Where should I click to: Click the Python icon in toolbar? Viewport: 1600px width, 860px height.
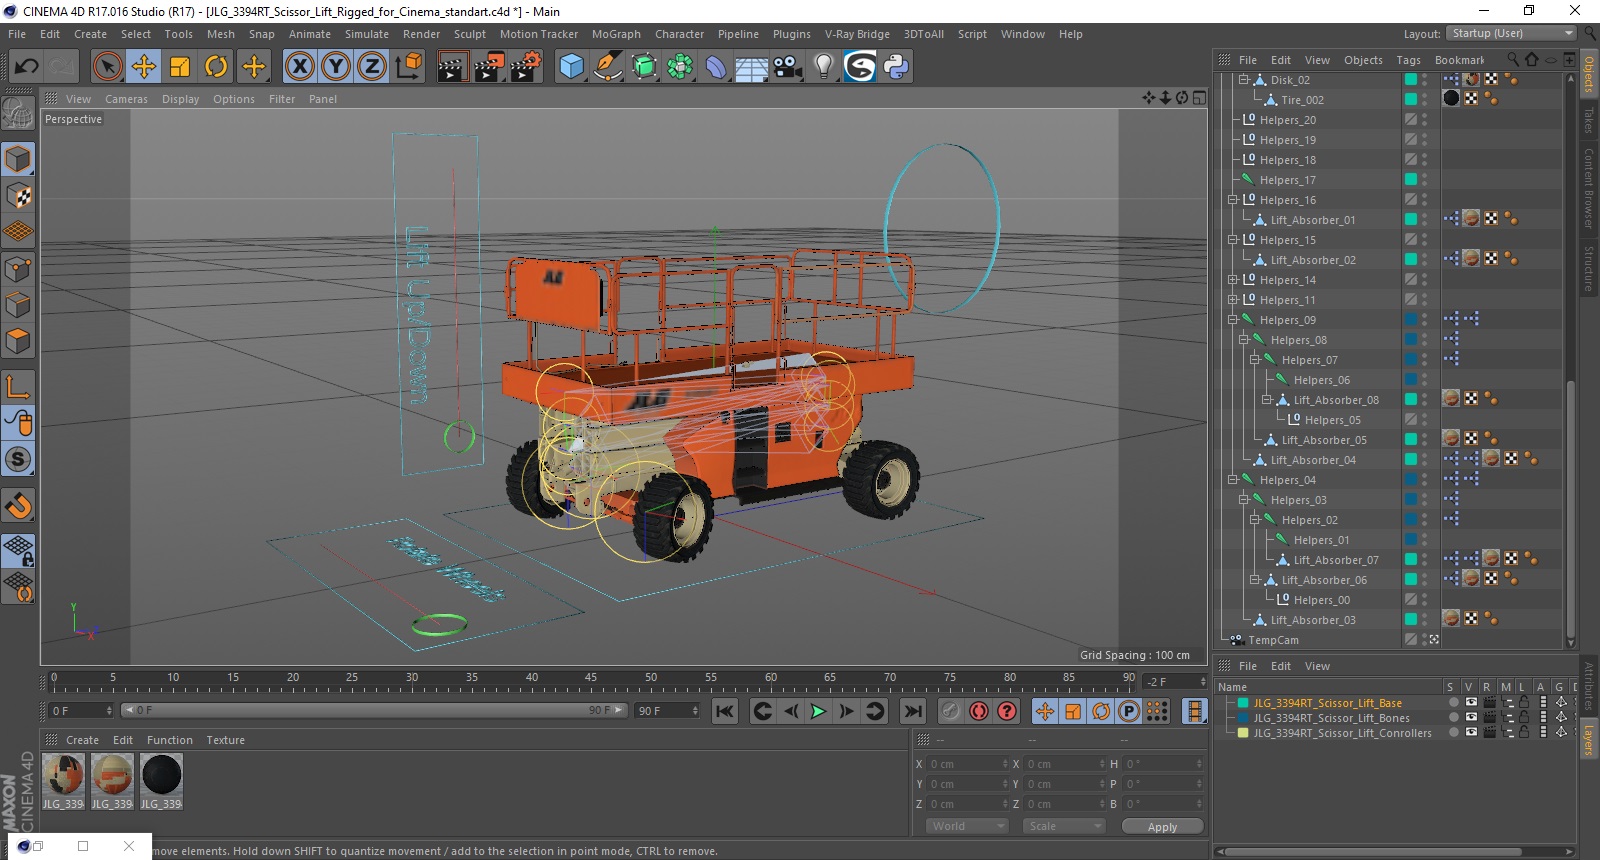click(896, 67)
